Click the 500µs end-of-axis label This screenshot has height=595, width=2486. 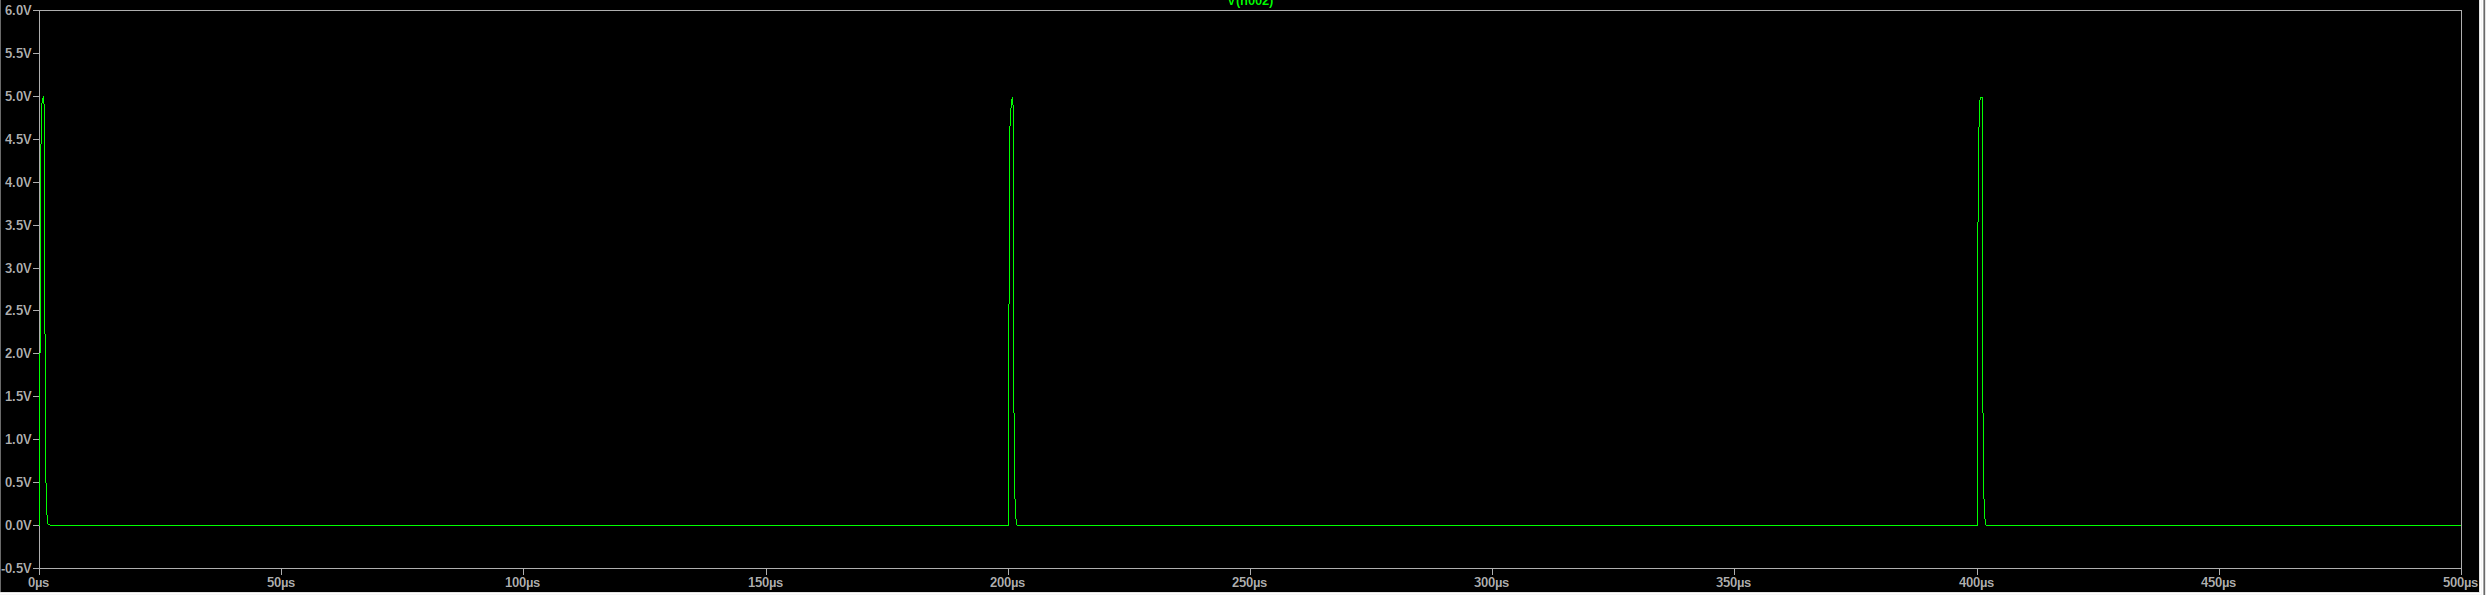click(x=2460, y=582)
